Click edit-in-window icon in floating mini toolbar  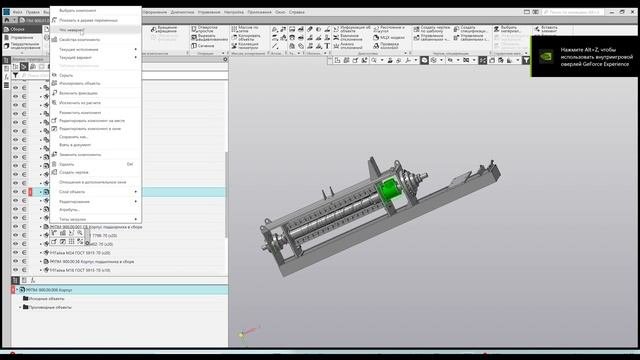[x=63, y=242]
